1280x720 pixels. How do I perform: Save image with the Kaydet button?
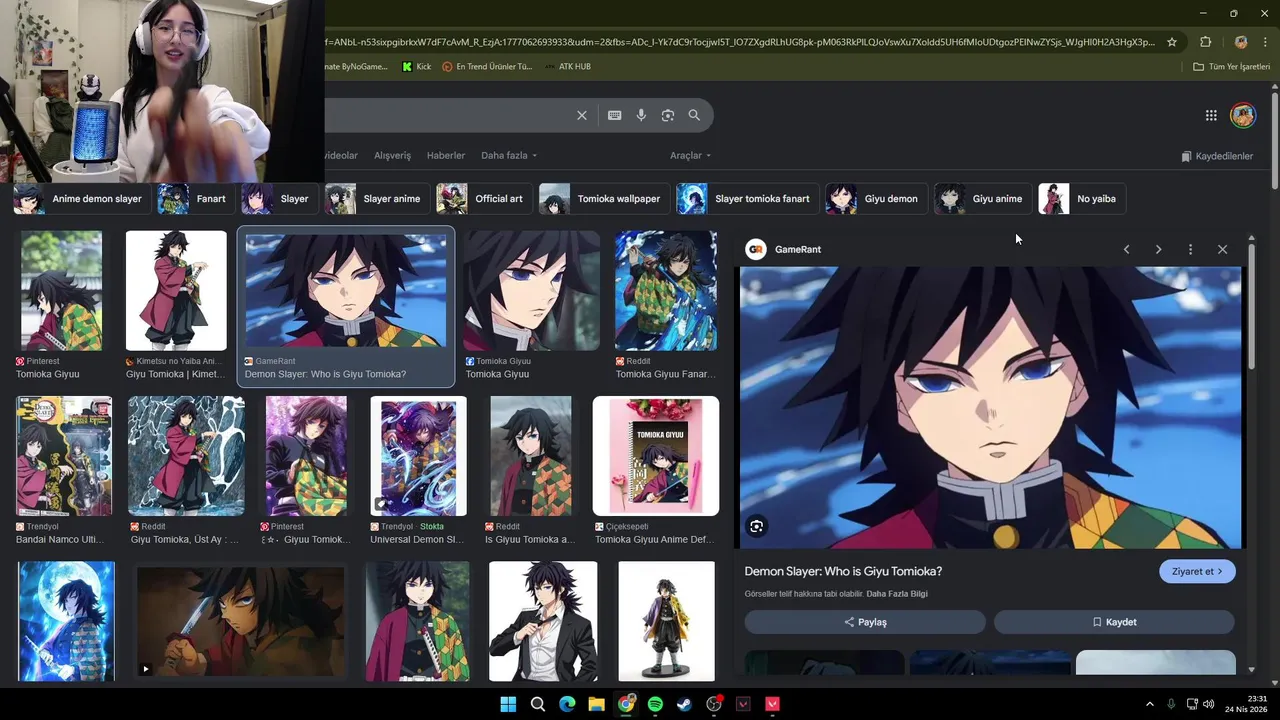point(1114,622)
